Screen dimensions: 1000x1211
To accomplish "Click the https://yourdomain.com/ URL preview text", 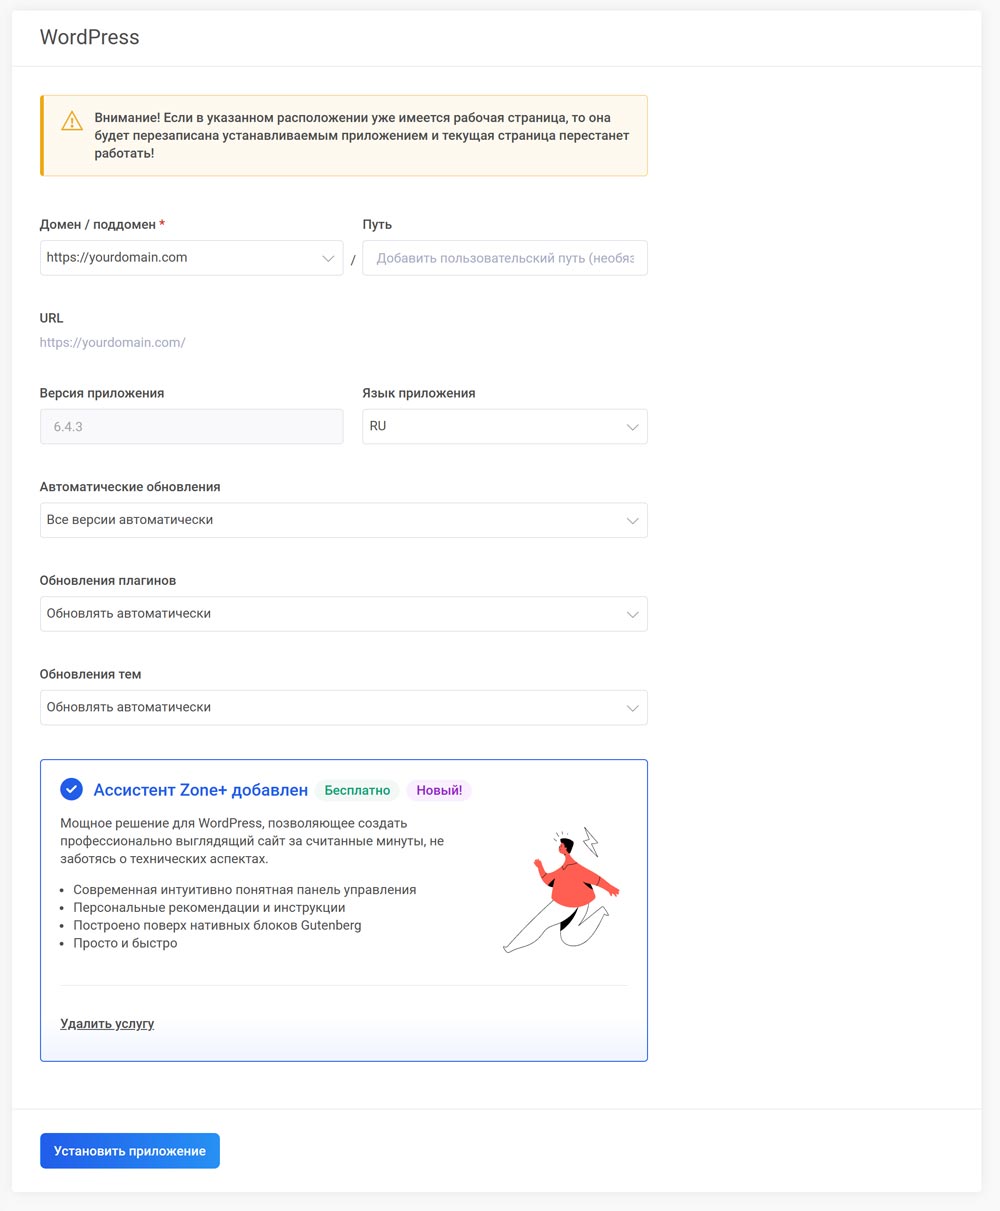I will pos(112,343).
